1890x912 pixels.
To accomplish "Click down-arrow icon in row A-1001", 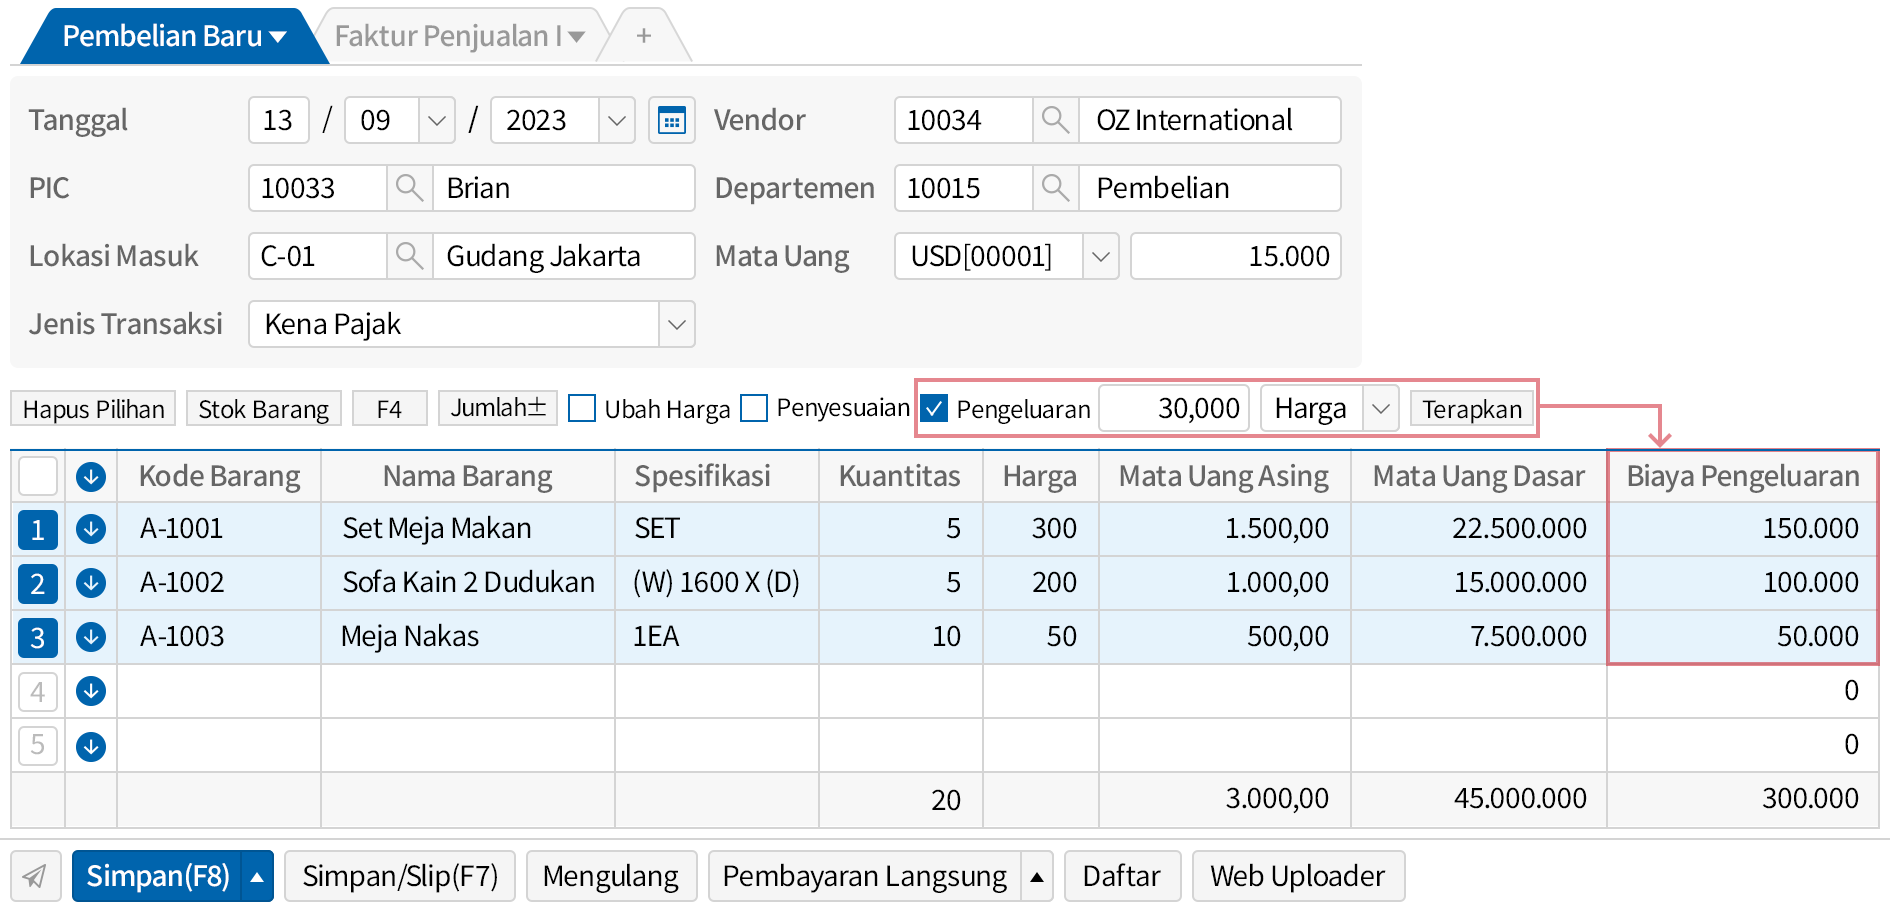I will (91, 529).
